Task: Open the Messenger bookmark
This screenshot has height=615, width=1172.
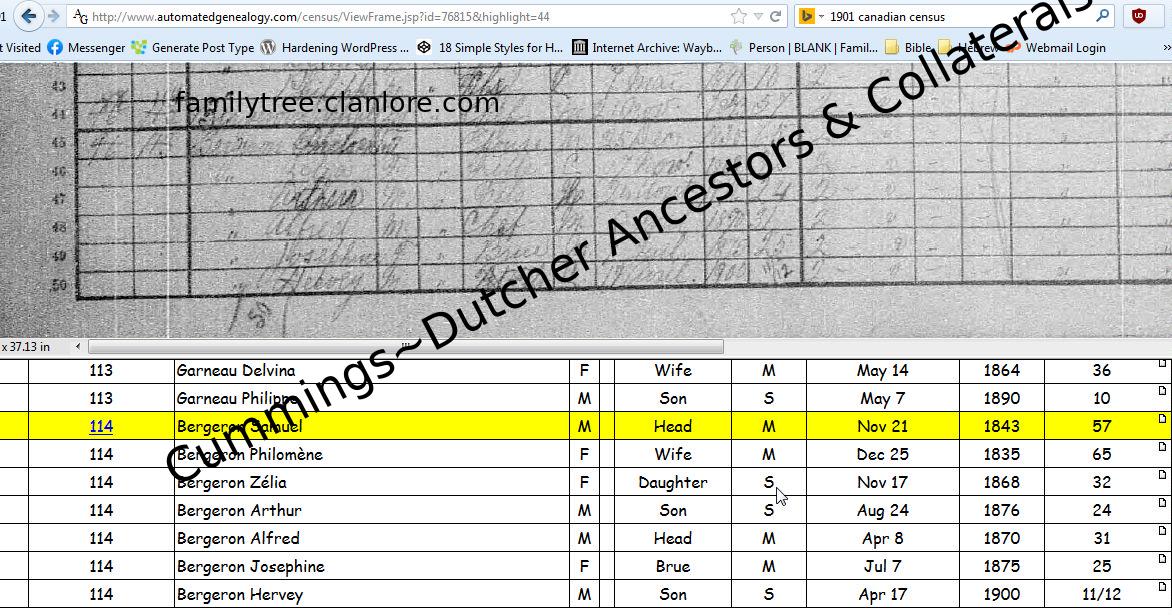Action: 86,47
